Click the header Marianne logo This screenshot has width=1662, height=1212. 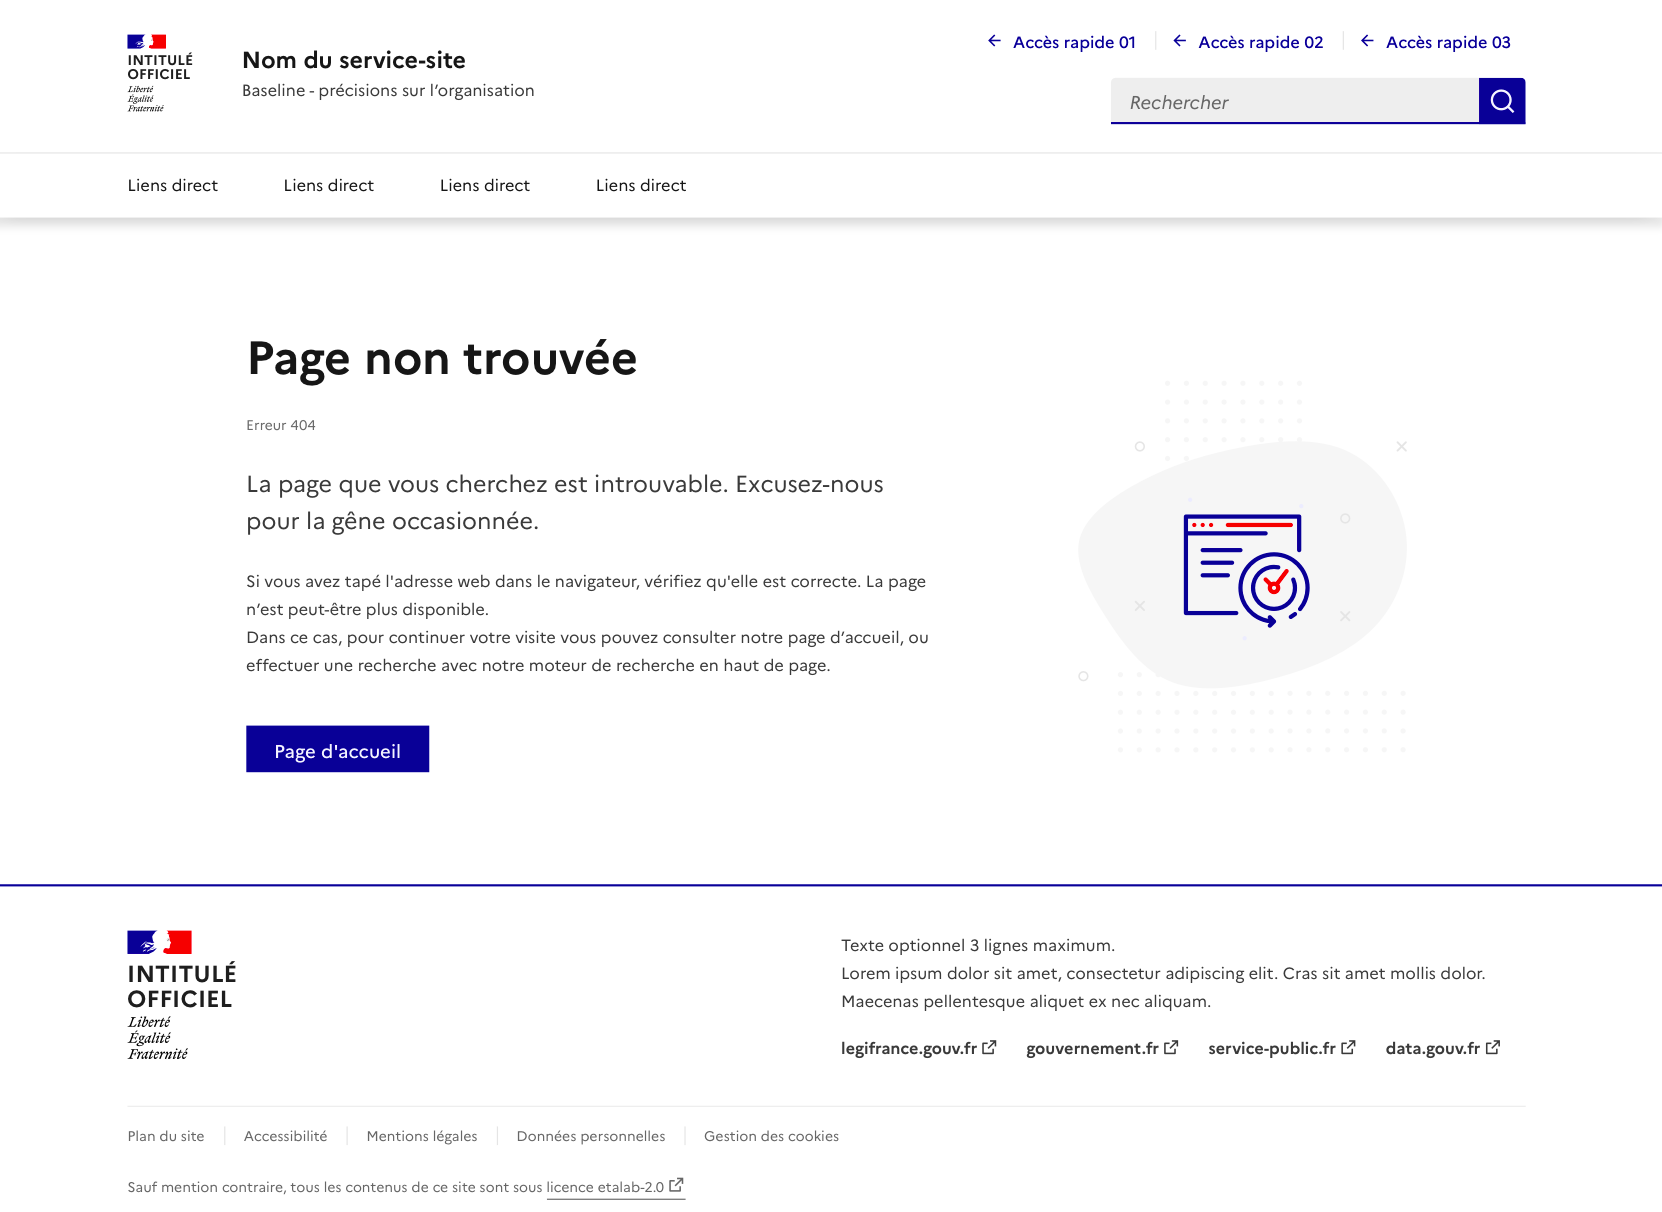pyautogui.click(x=159, y=73)
